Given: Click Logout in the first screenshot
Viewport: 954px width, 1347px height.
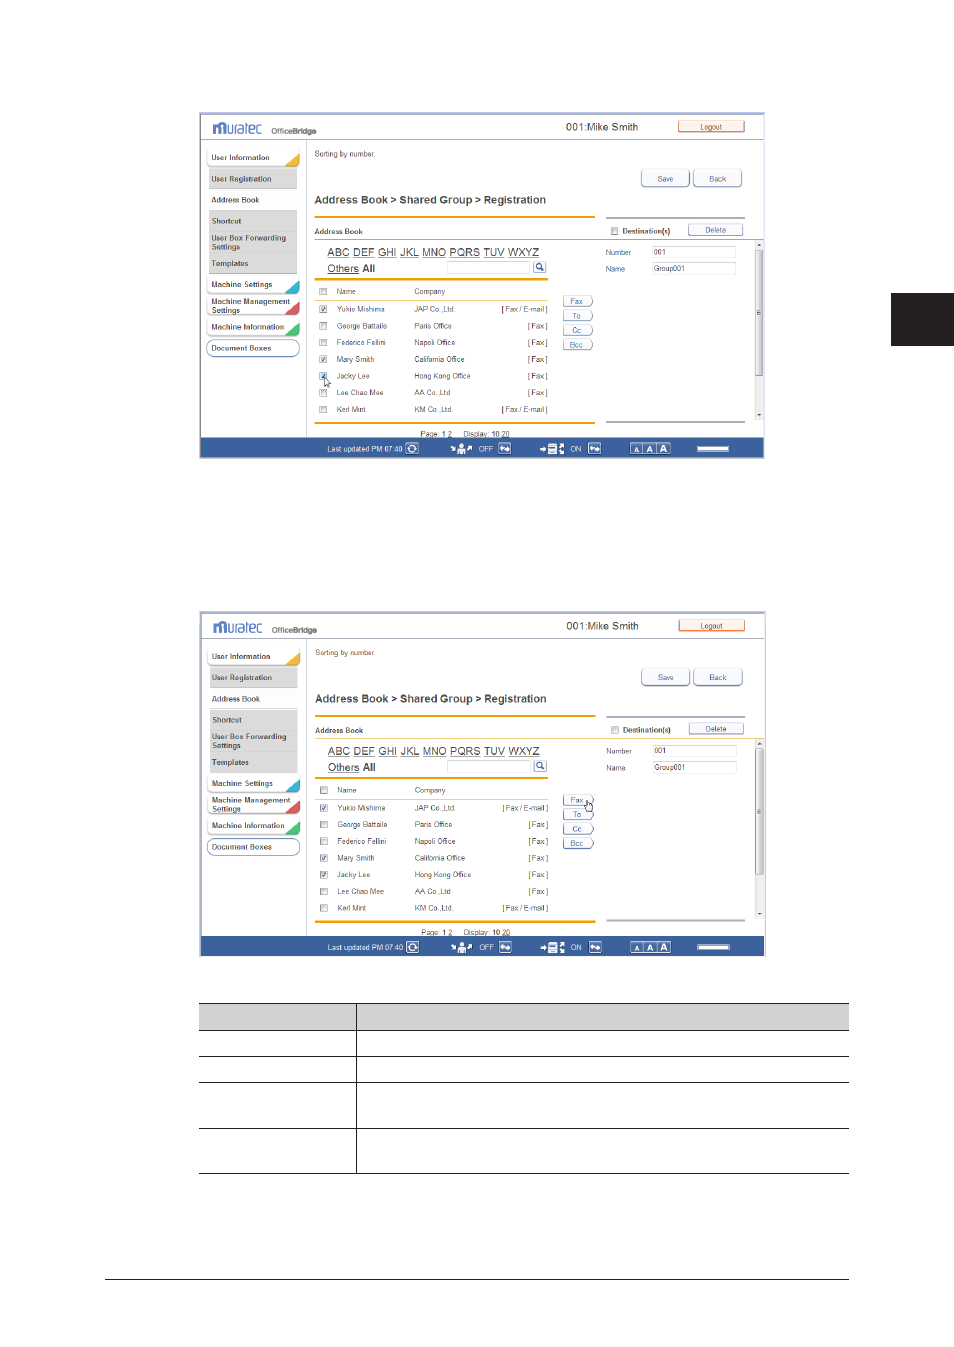Looking at the screenshot, I should pyautogui.click(x=711, y=127).
